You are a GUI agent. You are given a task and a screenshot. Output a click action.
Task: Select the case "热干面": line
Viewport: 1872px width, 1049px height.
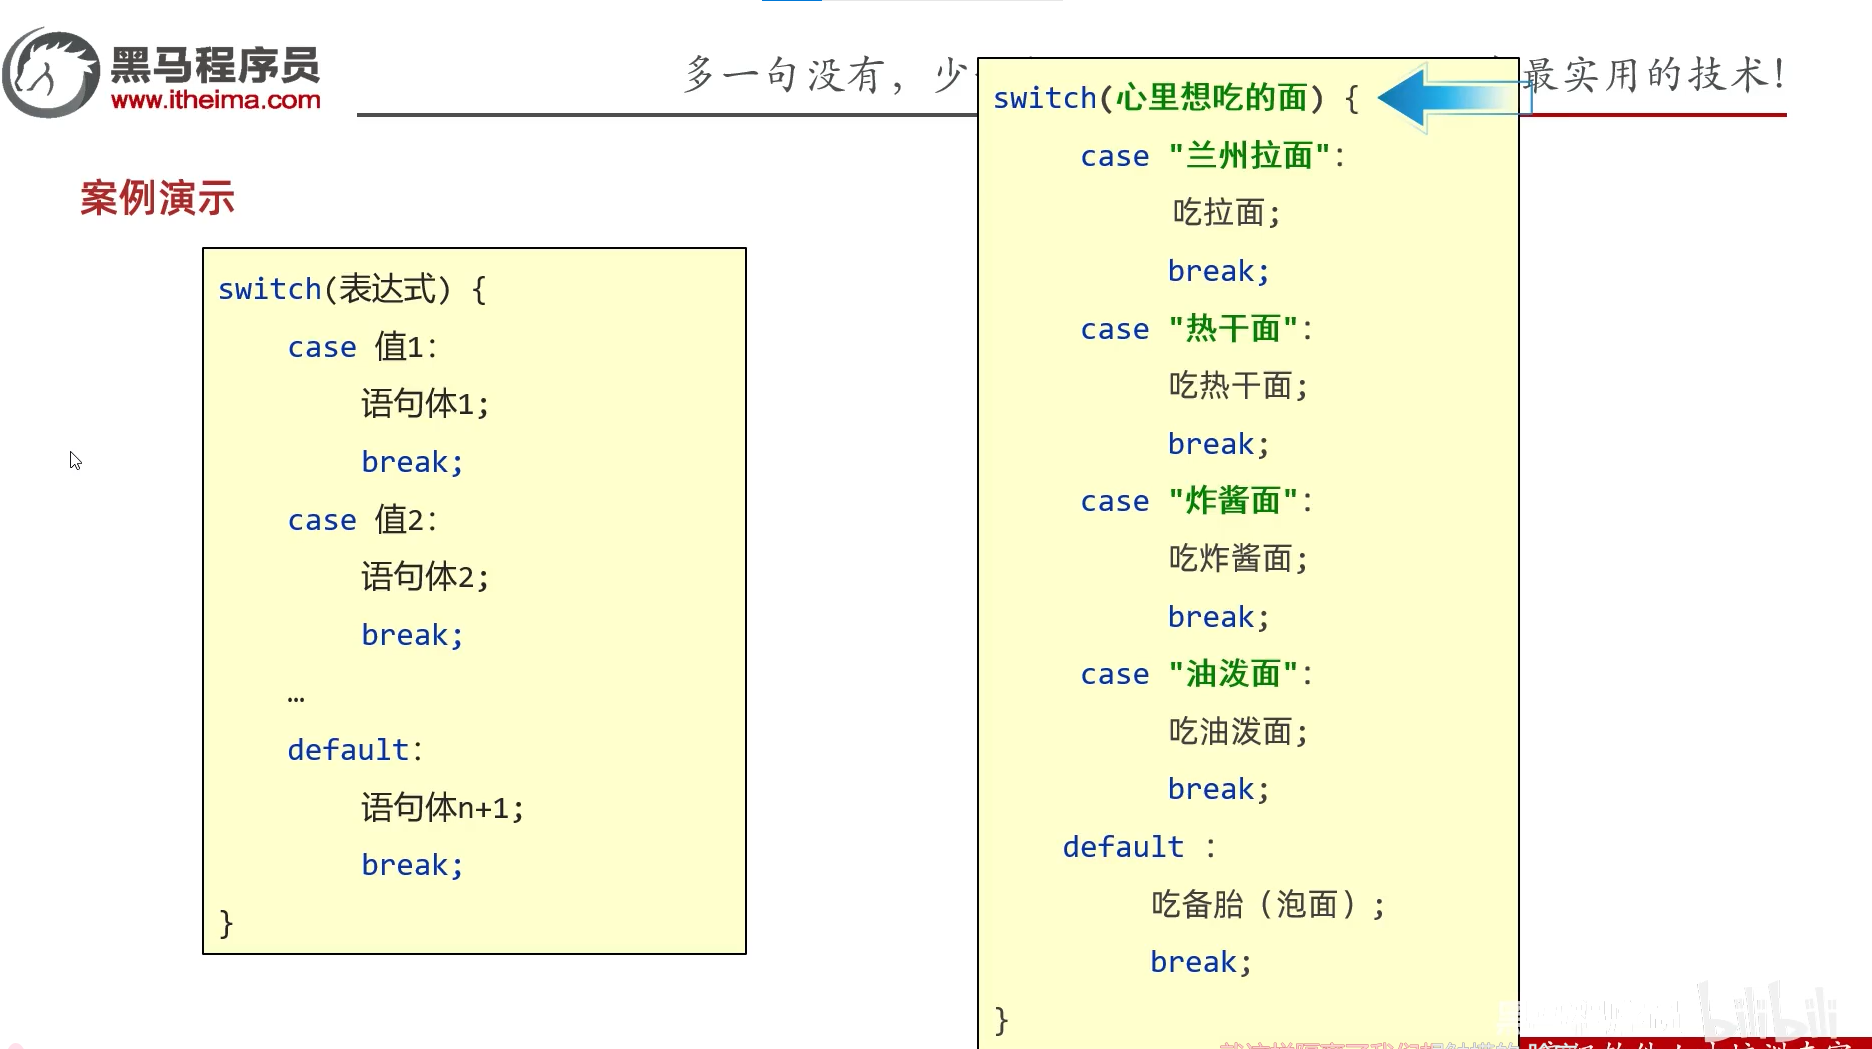click(x=1197, y=329)
